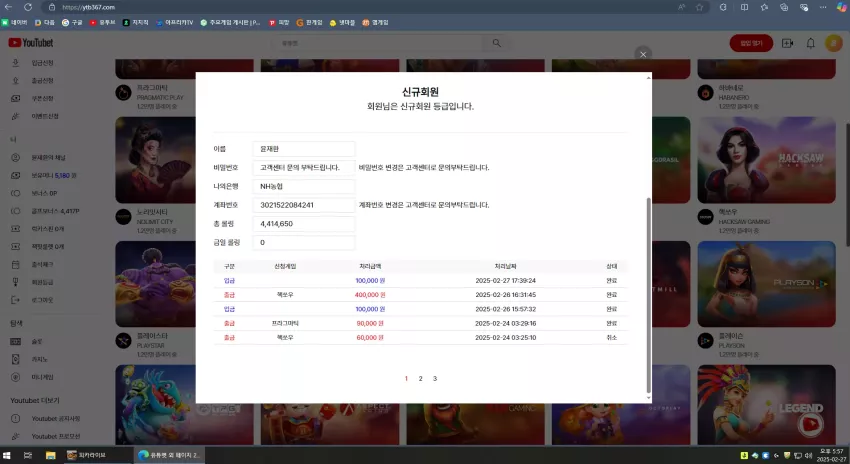The width and height of the screenshot is (850, 464).
Task: Click the YouTubet logo
Action: click(x=31, y=42)
